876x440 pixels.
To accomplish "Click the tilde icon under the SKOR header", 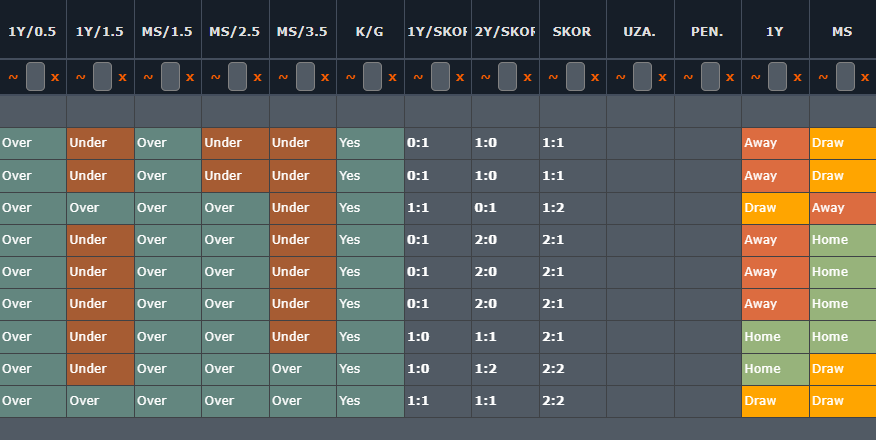I will pyautogui.click(x=553, y=77).
